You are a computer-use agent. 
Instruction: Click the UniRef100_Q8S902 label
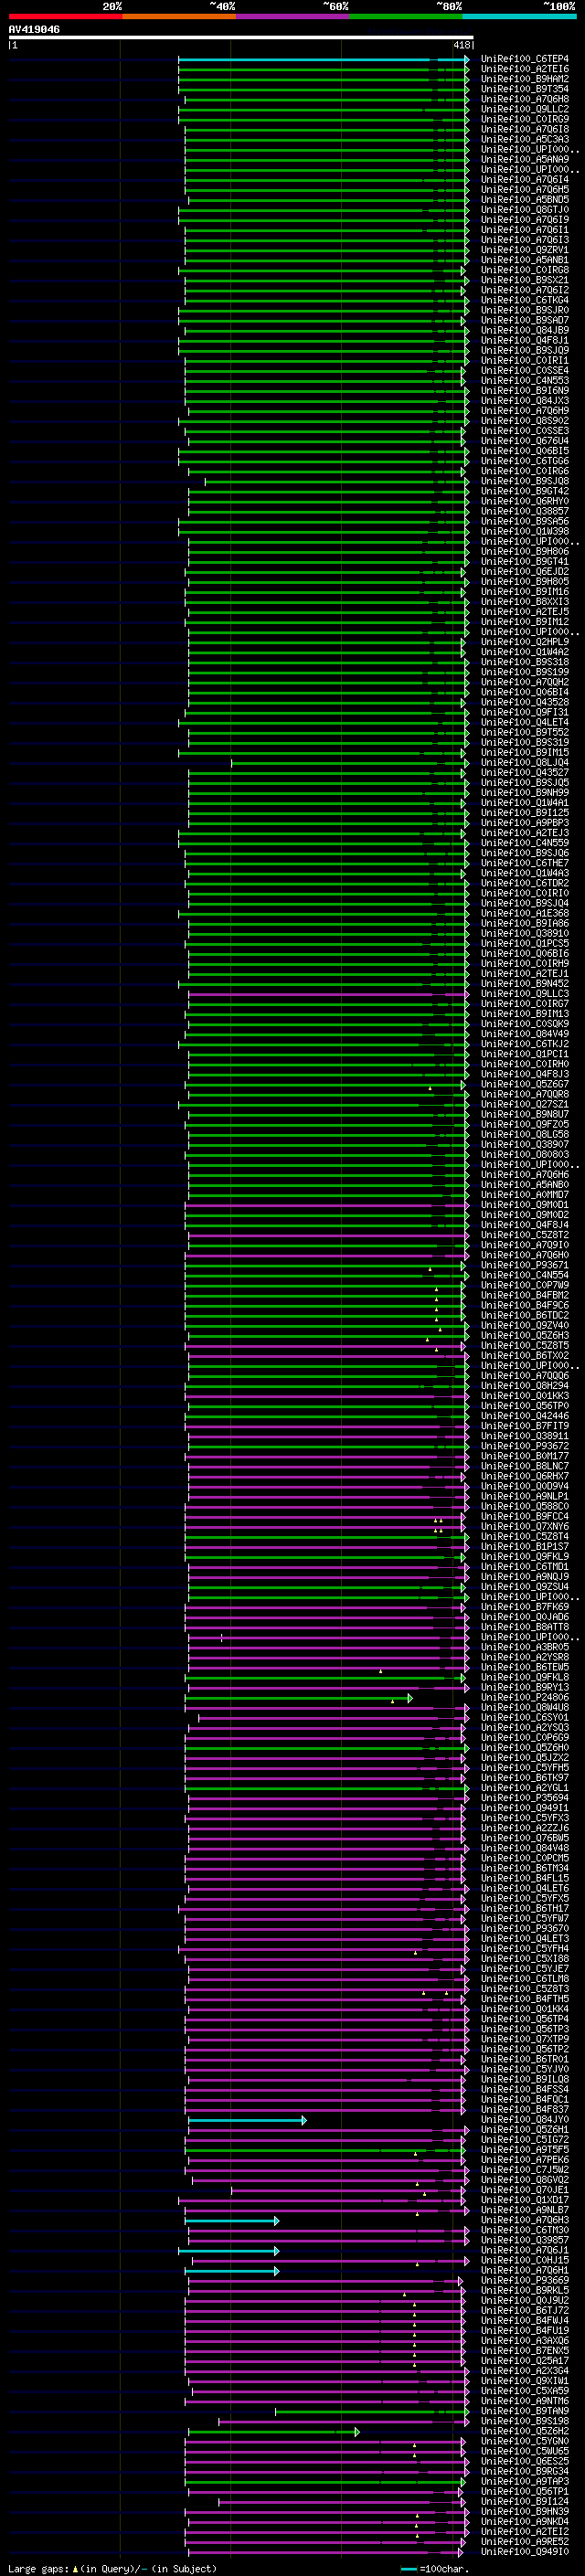[525, 421]
